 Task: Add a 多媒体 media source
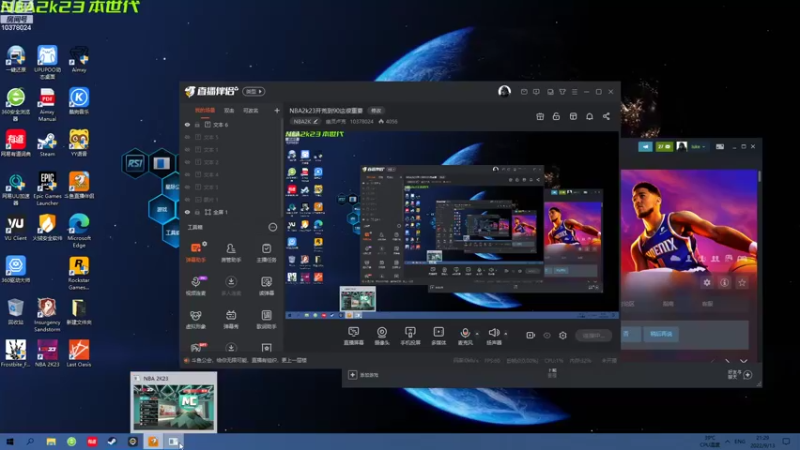[438, 336]
